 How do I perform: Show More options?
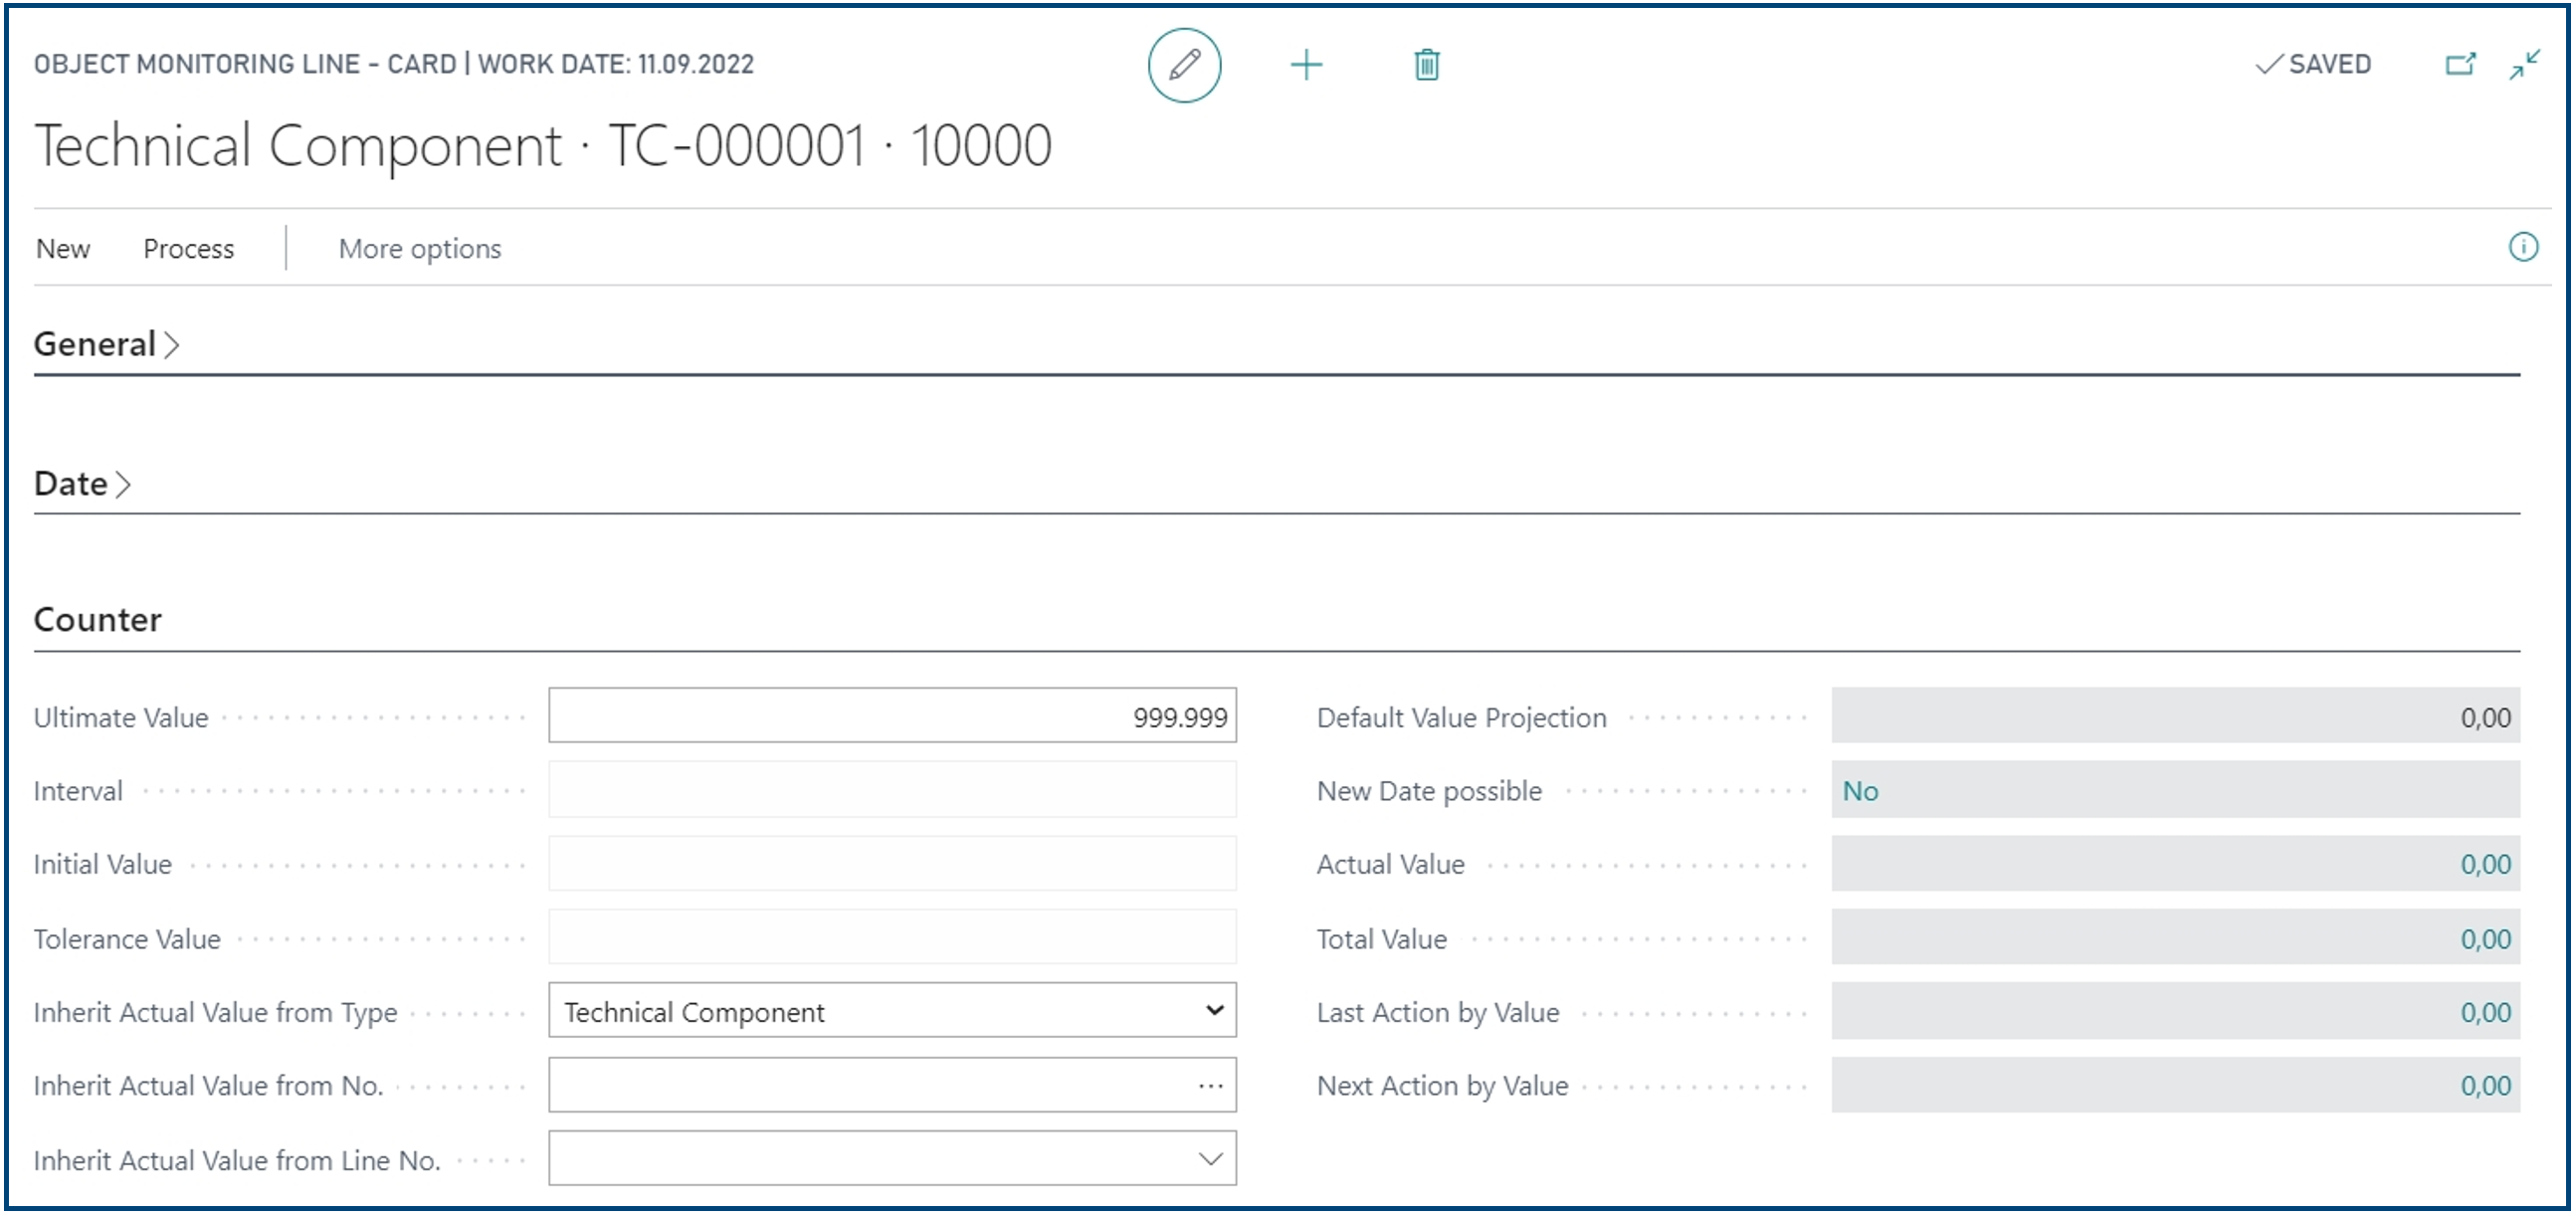pos(420,249)
